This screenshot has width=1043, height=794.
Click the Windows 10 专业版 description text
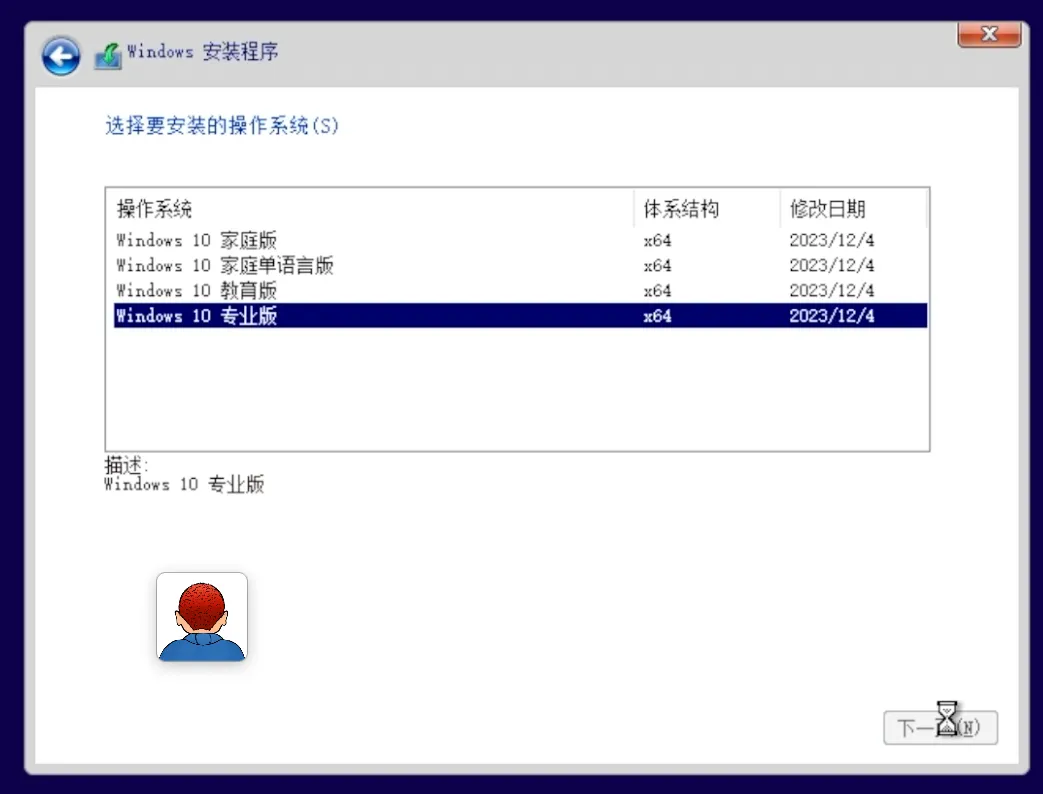[x=184, y=484]
